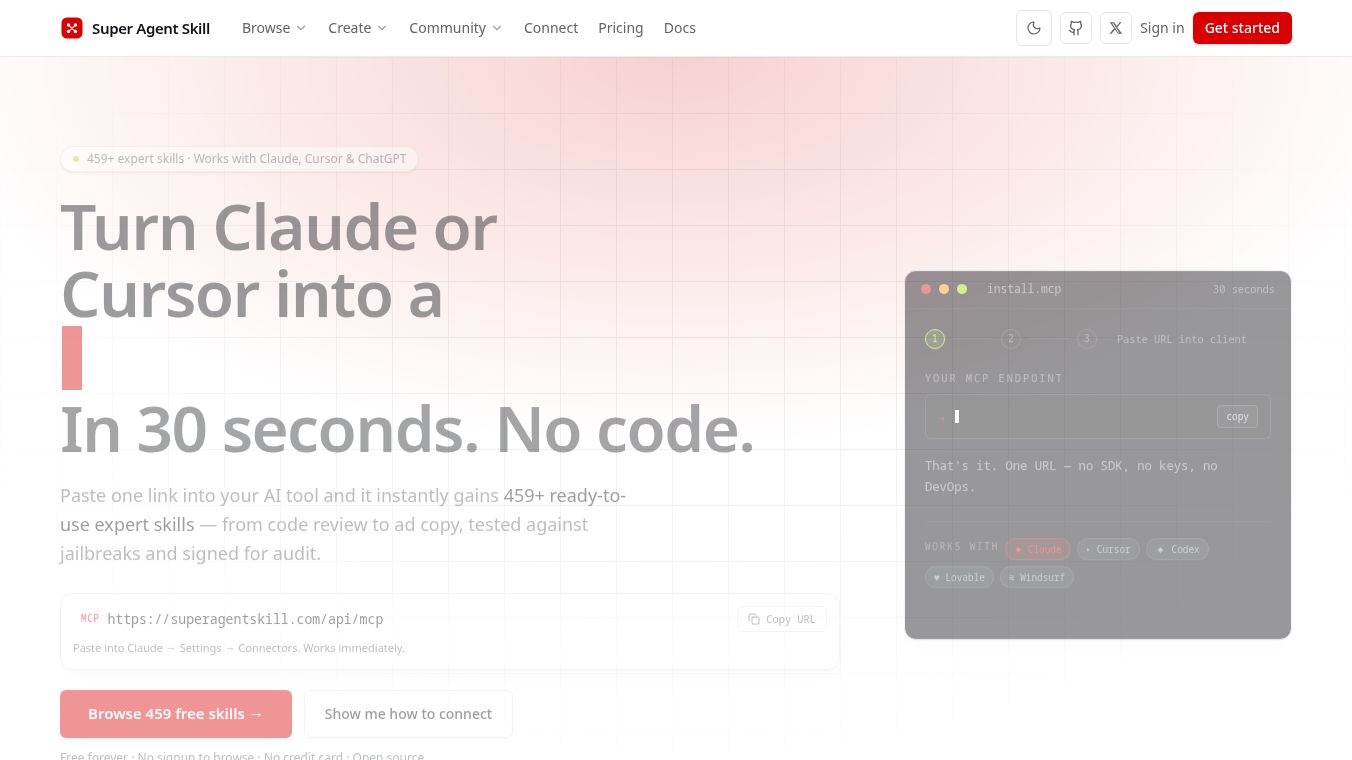Click Browse 459 free skills button
This screenshot has width=1352, height=760.
[x=176, y=714]
